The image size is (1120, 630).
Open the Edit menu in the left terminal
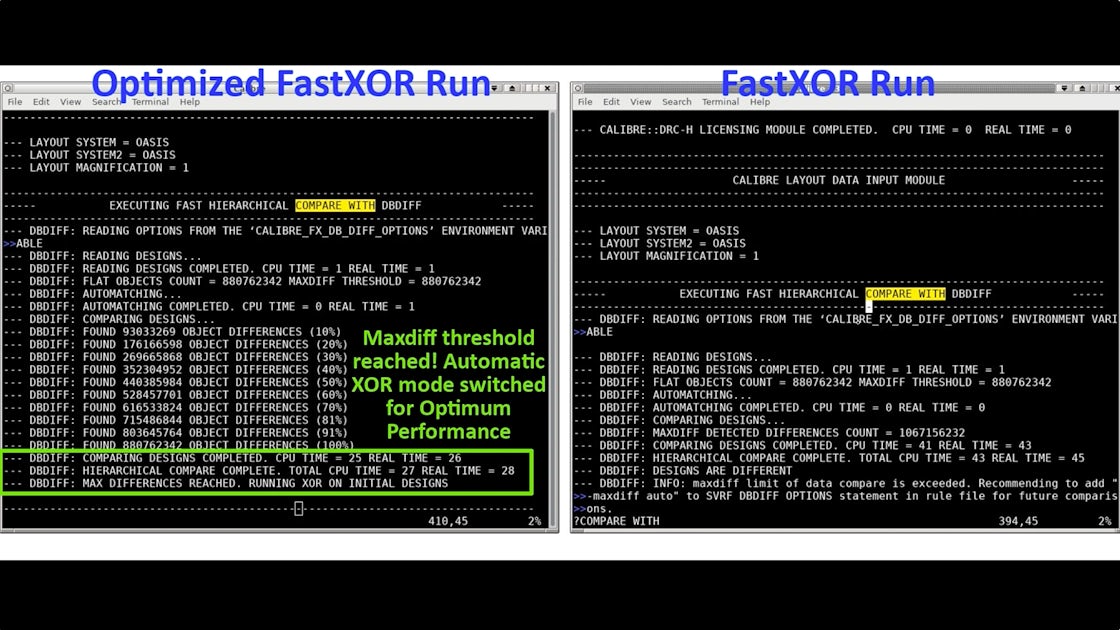tap(41, 101)
